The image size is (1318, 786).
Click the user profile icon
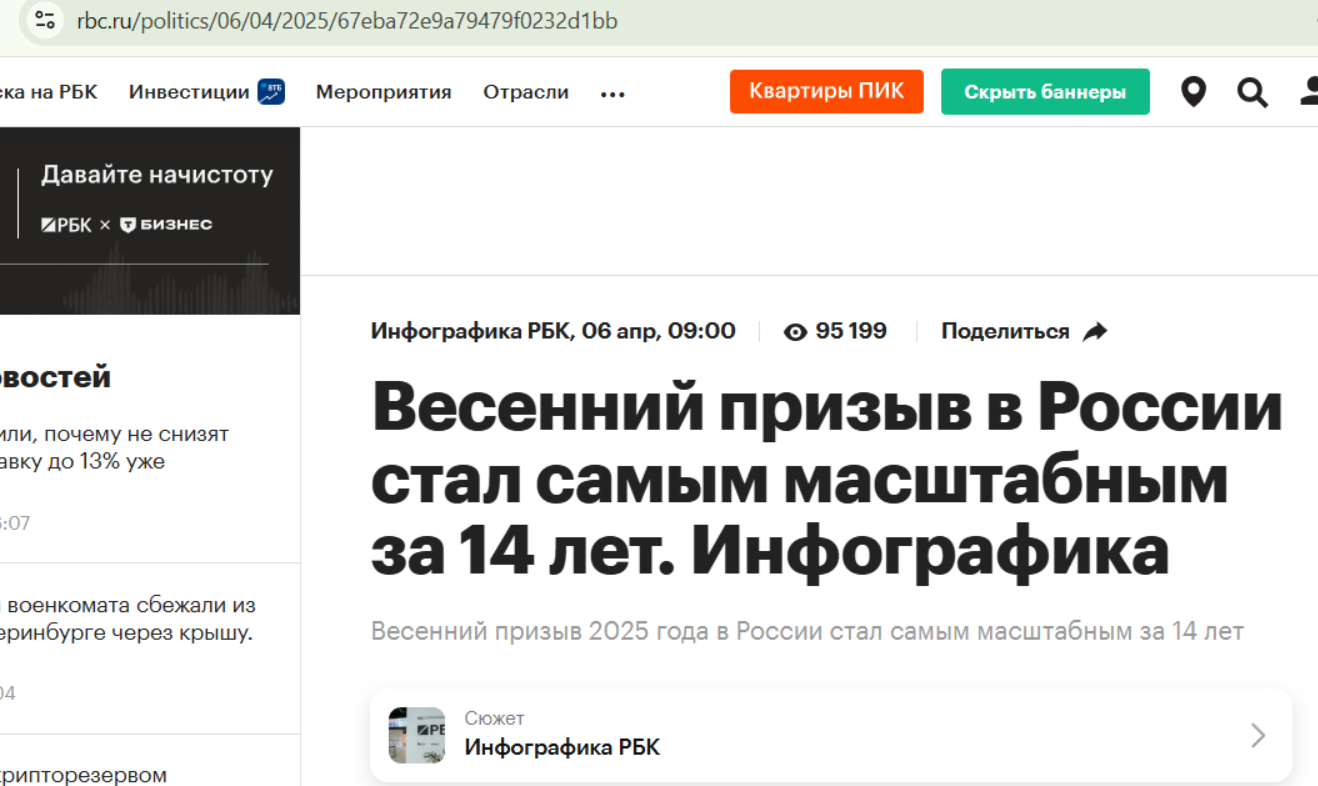[1309, 92]
